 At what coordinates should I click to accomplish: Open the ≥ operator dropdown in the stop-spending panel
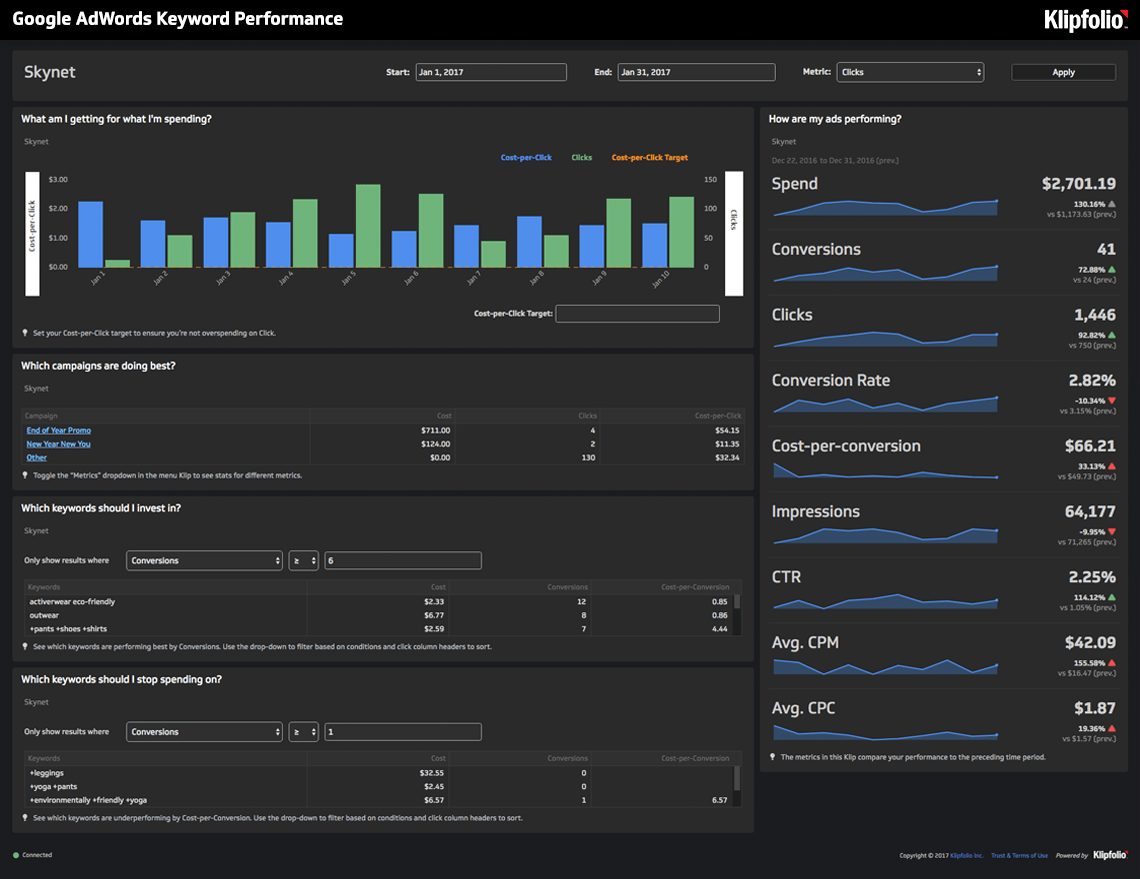click(x=303, y=732)
